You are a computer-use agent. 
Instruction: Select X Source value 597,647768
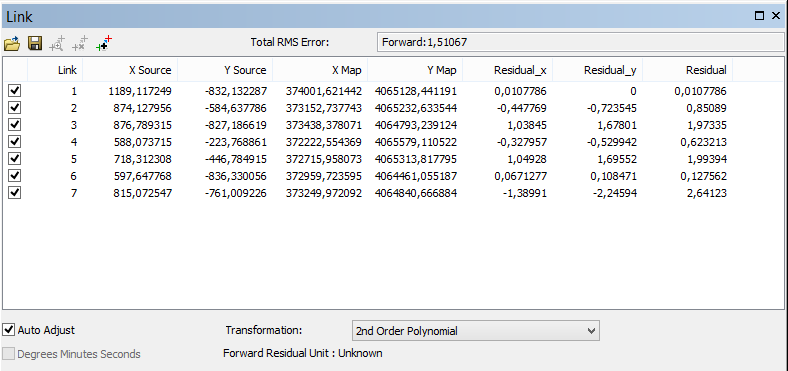[x=143, y=176]
